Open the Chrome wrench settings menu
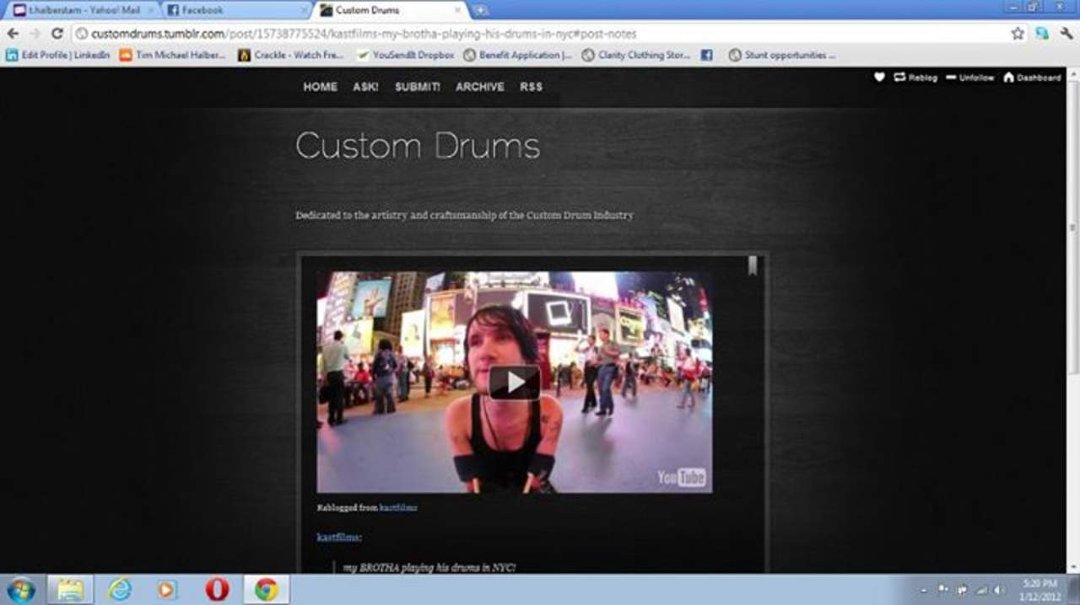 (1066, 33)
